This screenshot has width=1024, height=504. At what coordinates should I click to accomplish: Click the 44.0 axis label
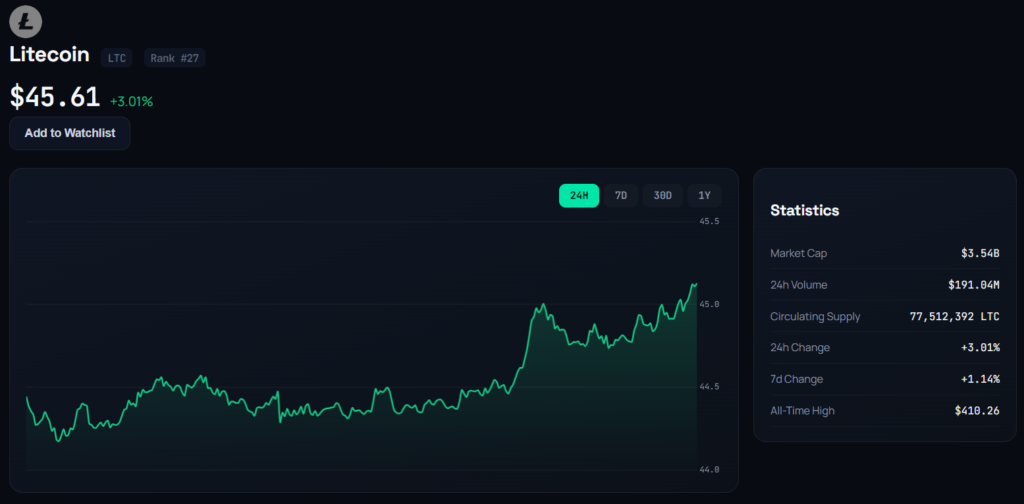click(709, 469)
